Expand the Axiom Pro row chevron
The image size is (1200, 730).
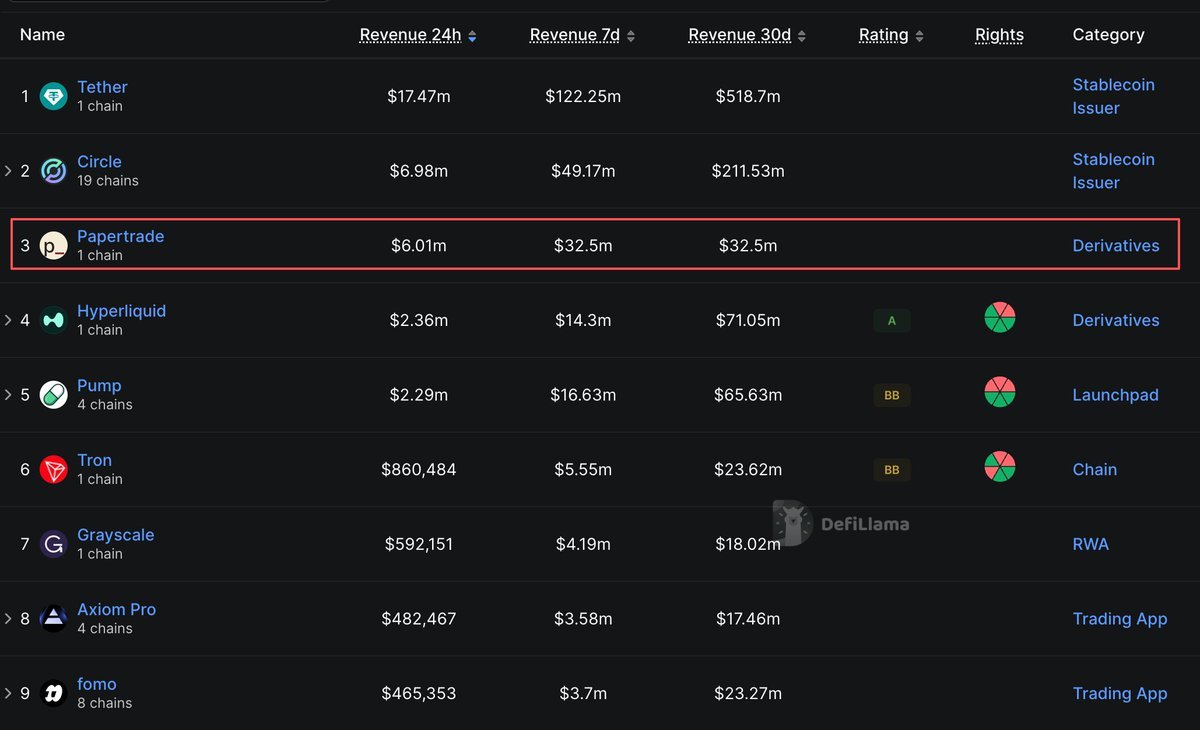(8, 619)
